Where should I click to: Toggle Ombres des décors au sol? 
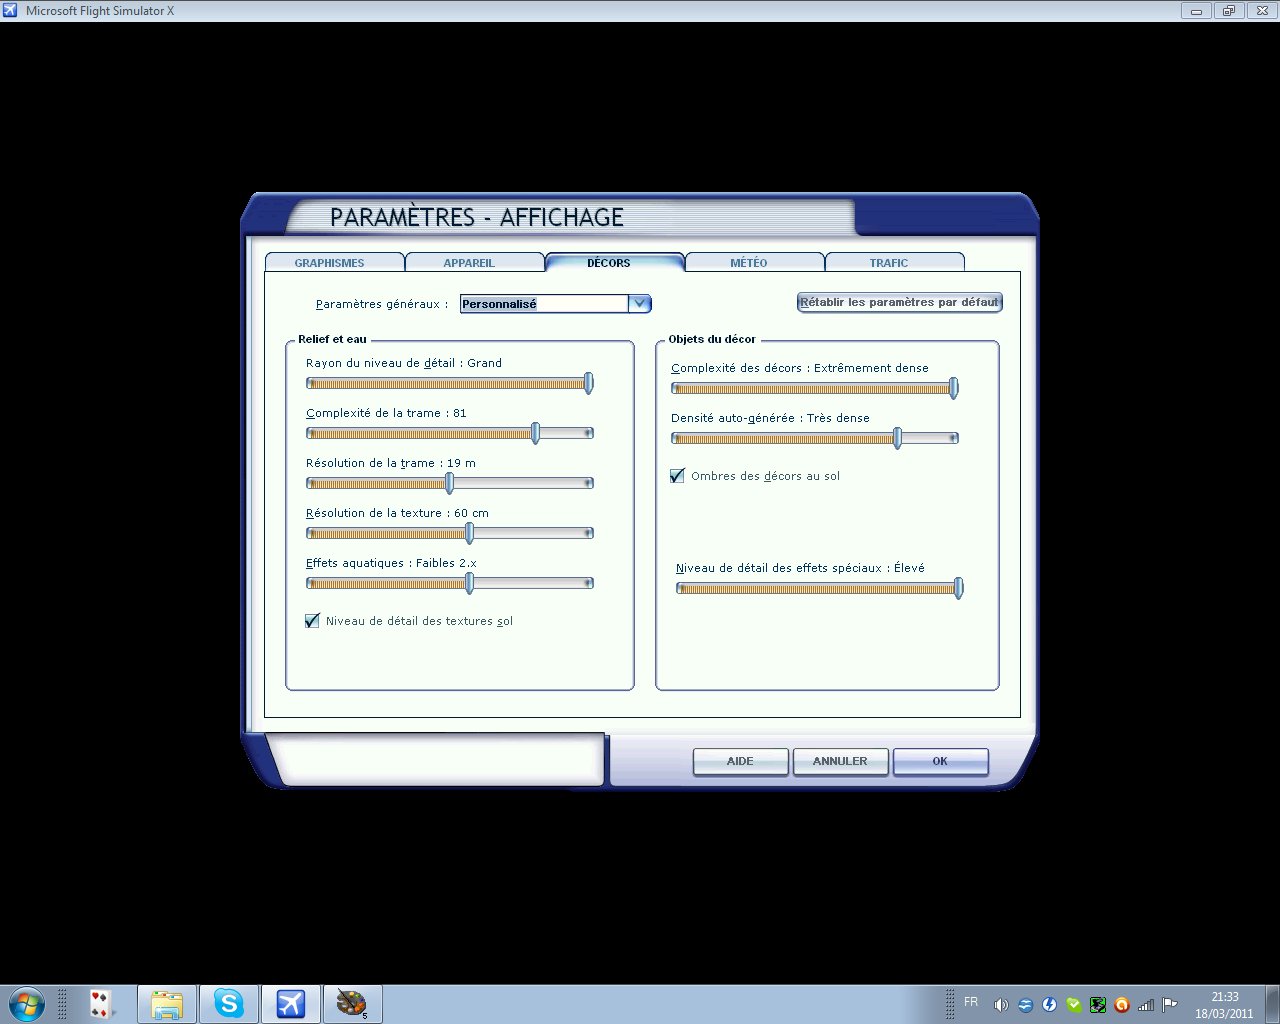[x=677, y=476]
